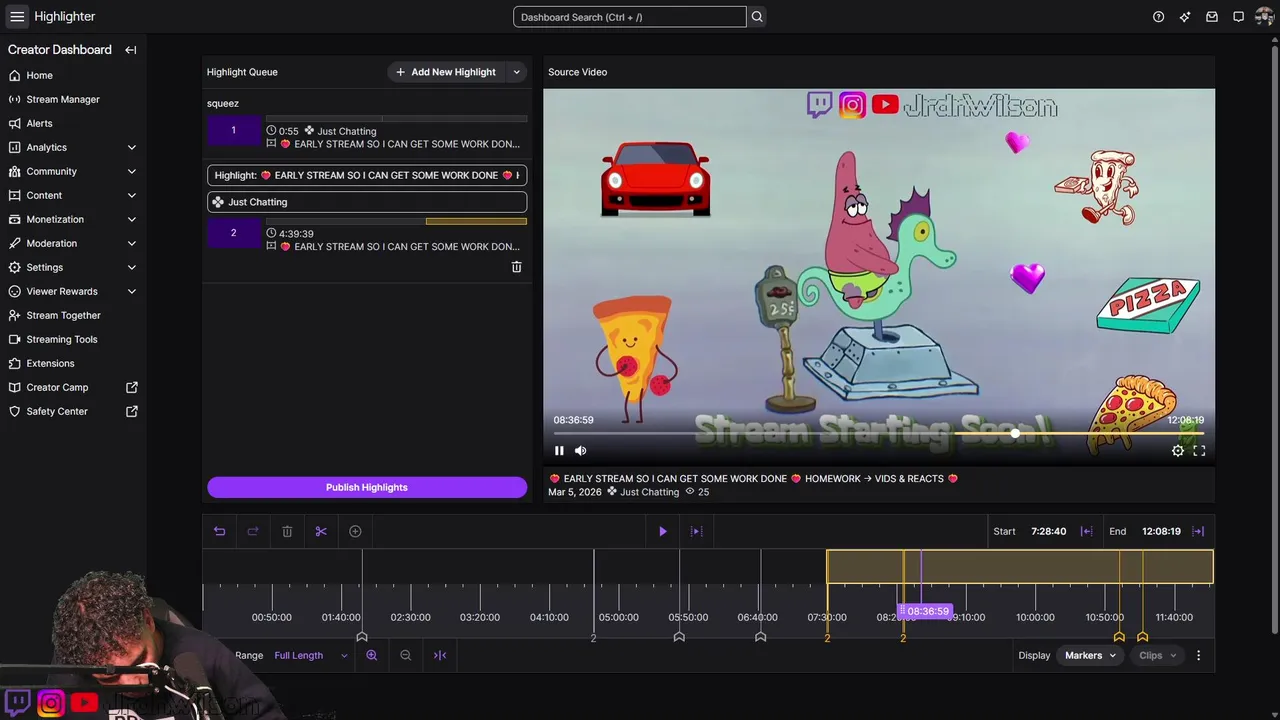The width and height of the screenshot is (1280, 720).
Task: Zoom in on the timeline
Action: coord(371,656)
